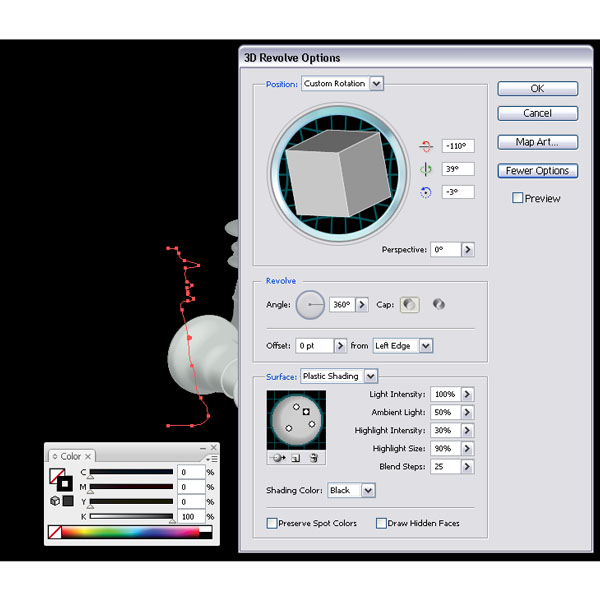Open the Surface Plastic Shading dropdown
This screenshot has height=600, width=600.
370,376
